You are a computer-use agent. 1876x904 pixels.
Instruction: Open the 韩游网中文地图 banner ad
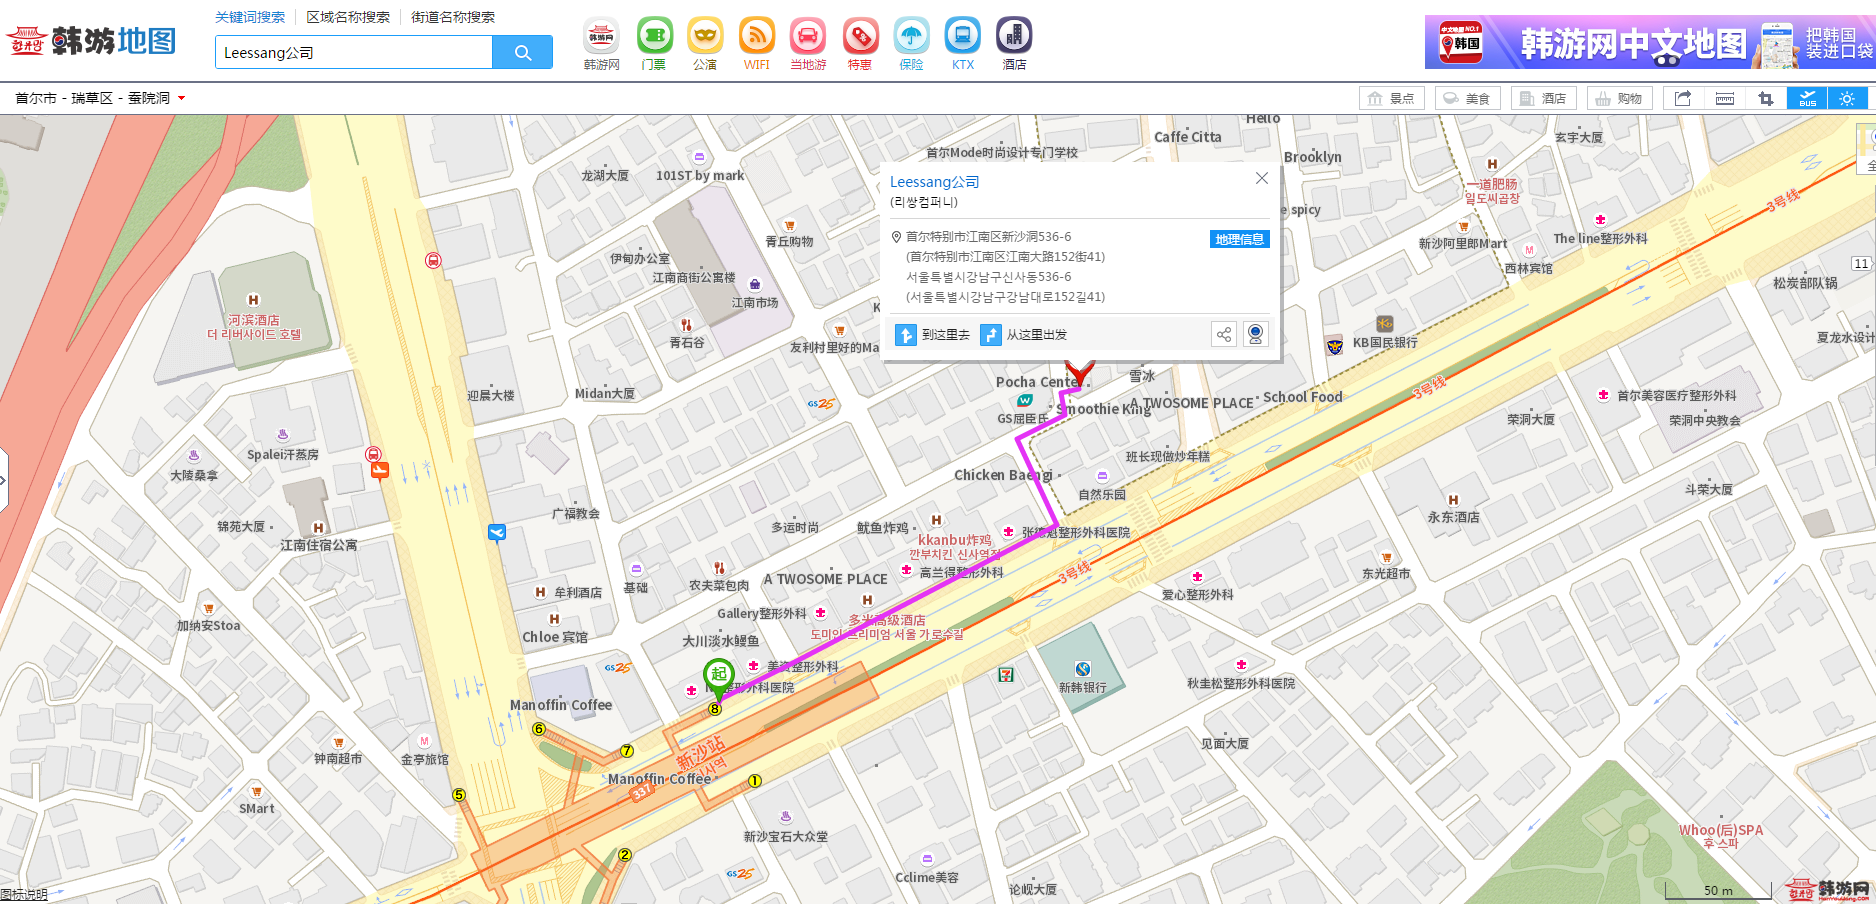coord(1650,42)
